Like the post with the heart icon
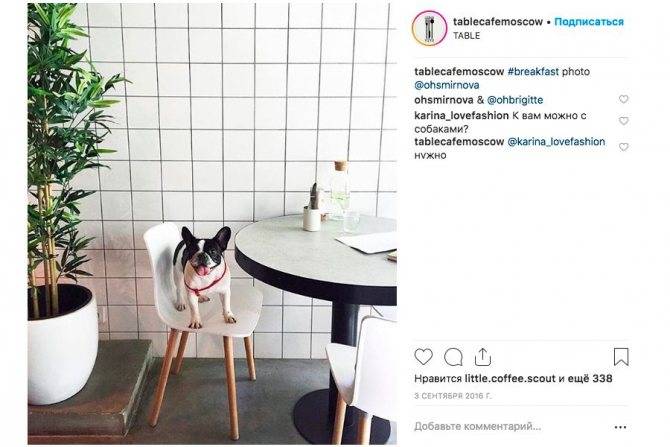 tap(423, 357)
